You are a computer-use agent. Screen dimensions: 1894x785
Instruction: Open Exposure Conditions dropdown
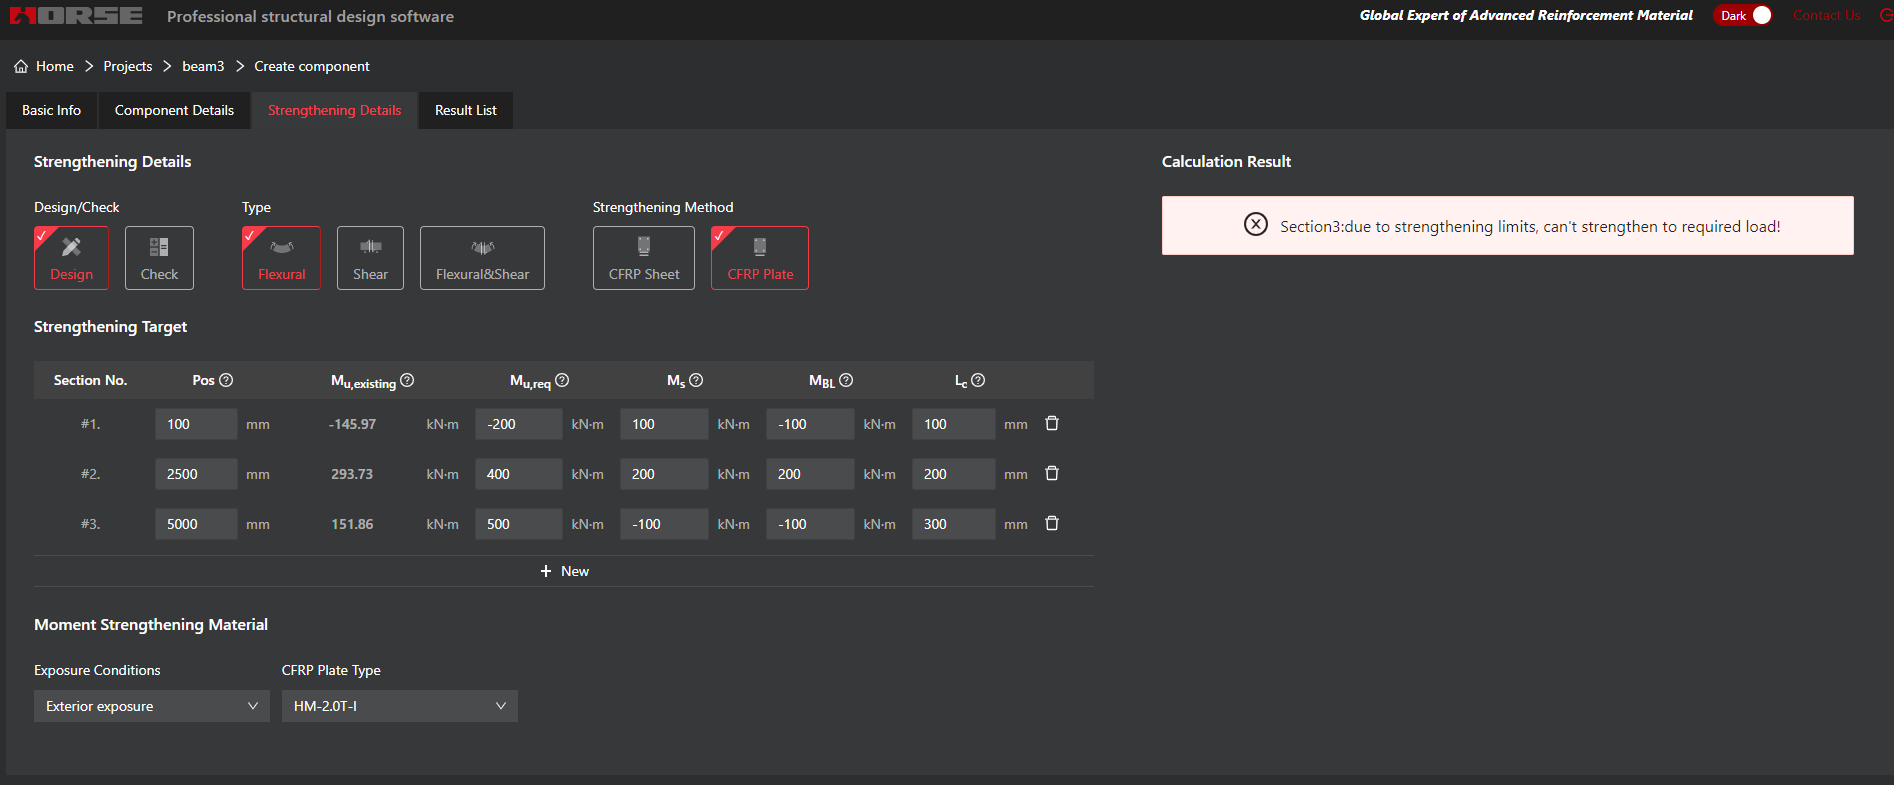click(x=151, y=706)
